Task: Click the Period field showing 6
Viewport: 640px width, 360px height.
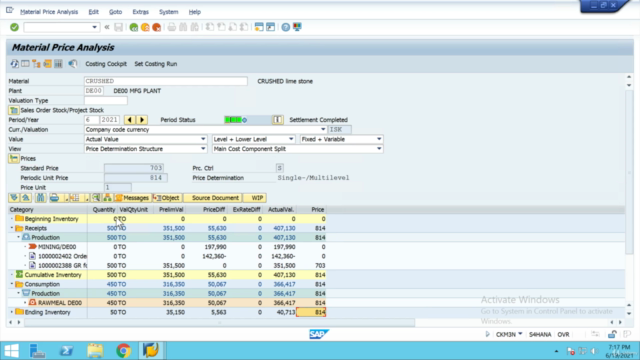Action: click(91, 120)
